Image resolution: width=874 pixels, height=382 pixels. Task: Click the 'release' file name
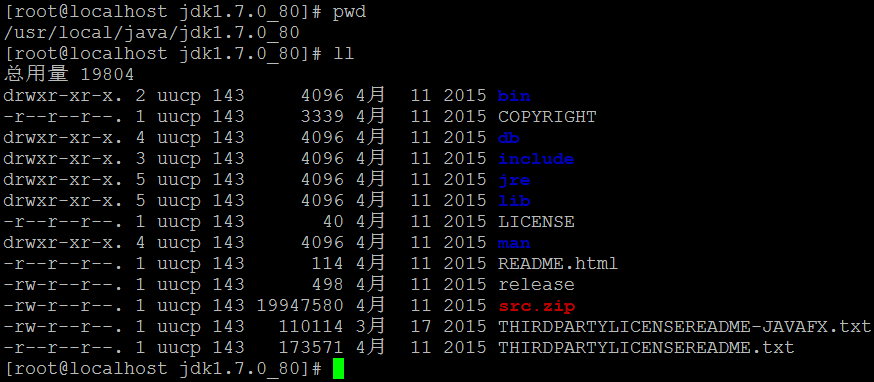[x=536, y=285]
